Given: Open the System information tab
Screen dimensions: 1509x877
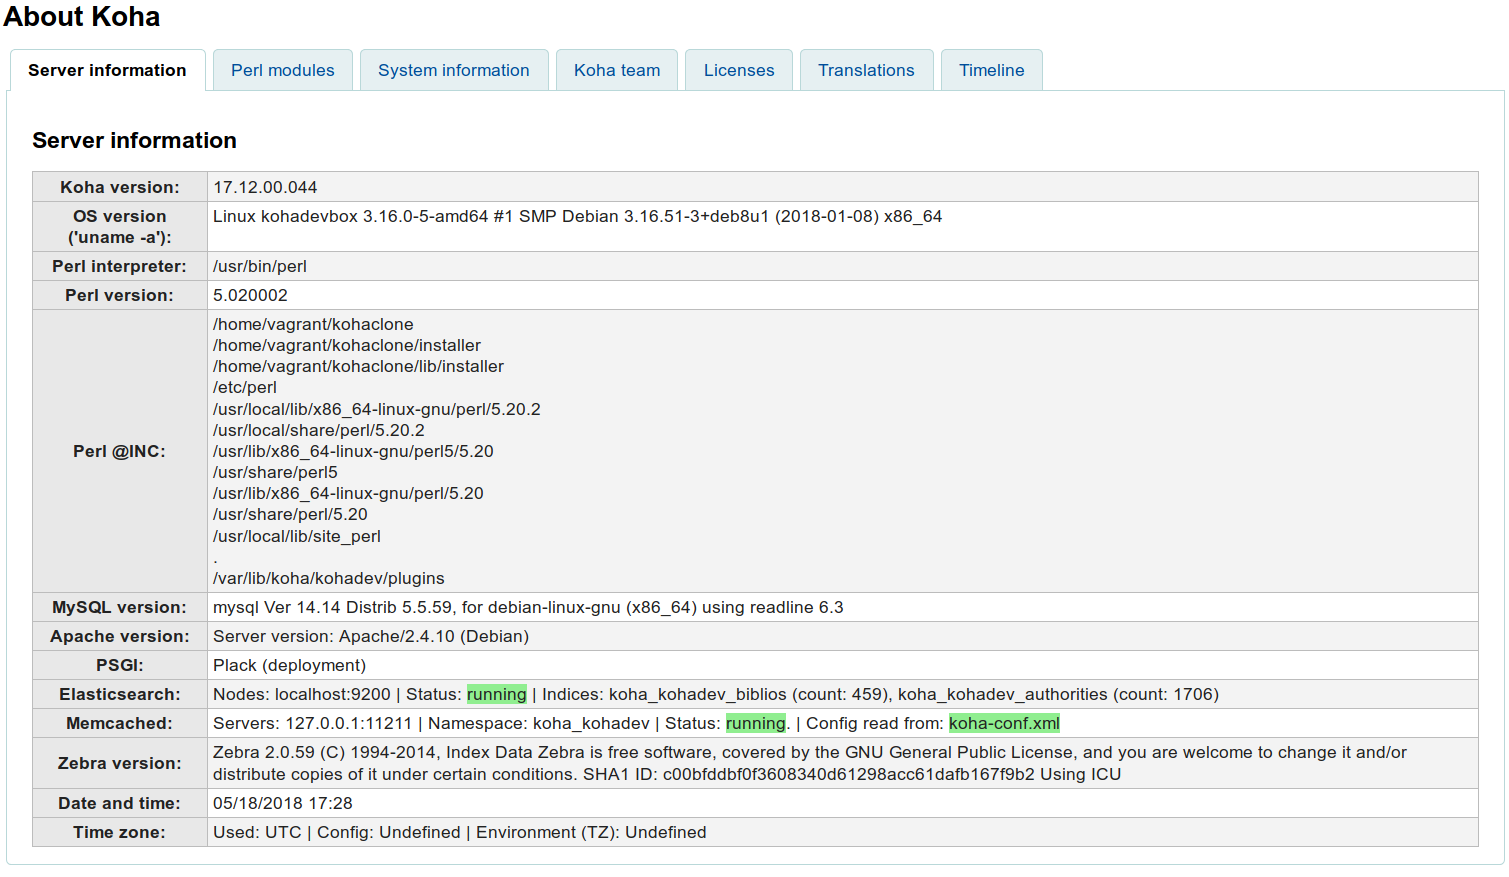Looking at the screenshot, I should pos(454,70).
